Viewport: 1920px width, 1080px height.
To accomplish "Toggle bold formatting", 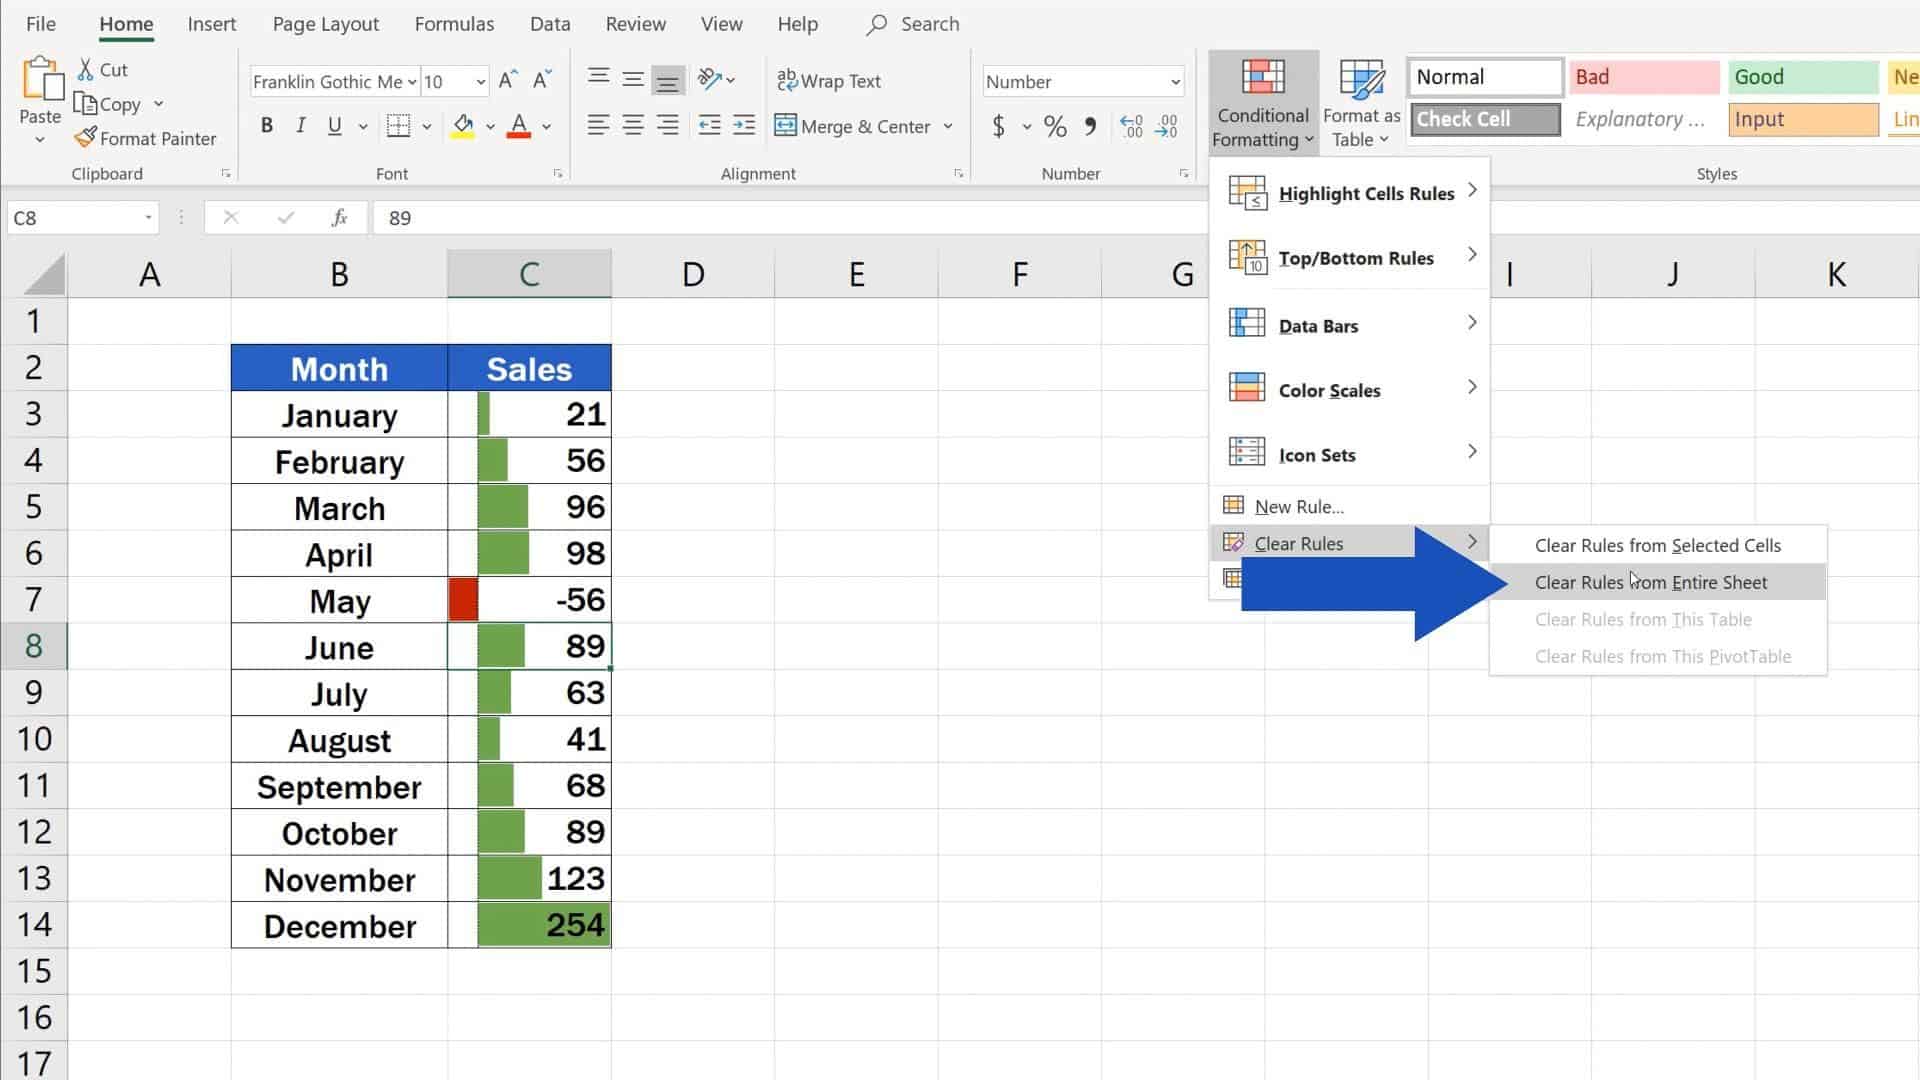I will [266, 125].
